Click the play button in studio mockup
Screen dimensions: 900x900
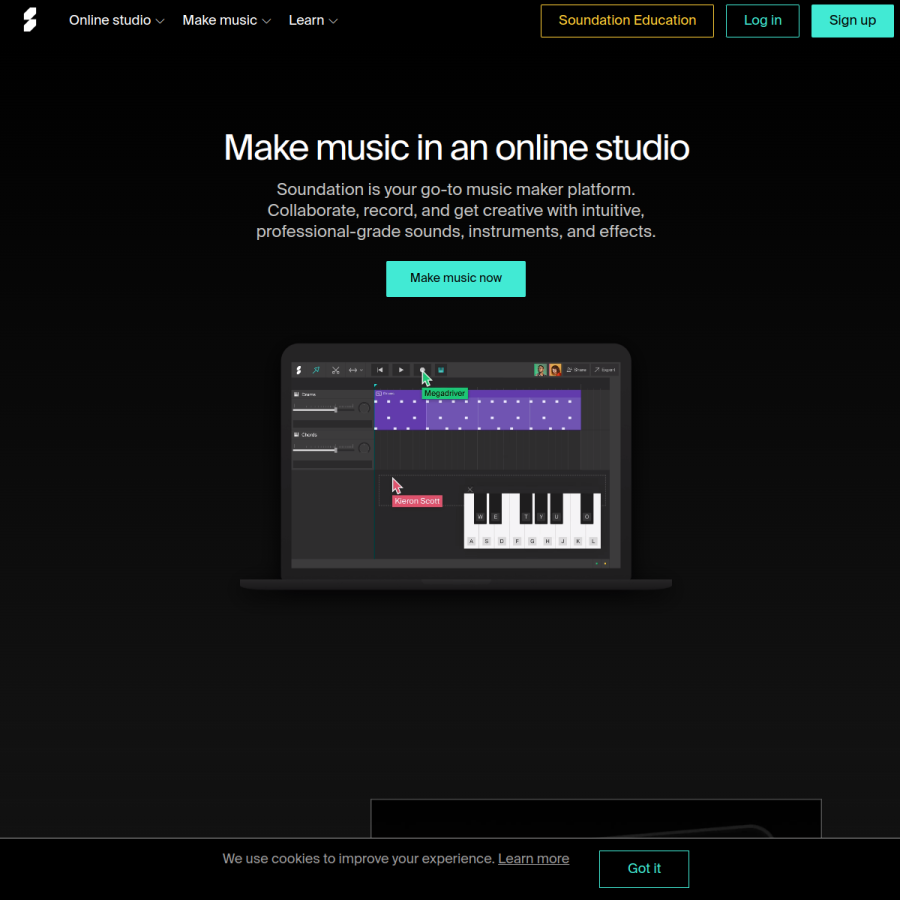(x=401, y=370)
